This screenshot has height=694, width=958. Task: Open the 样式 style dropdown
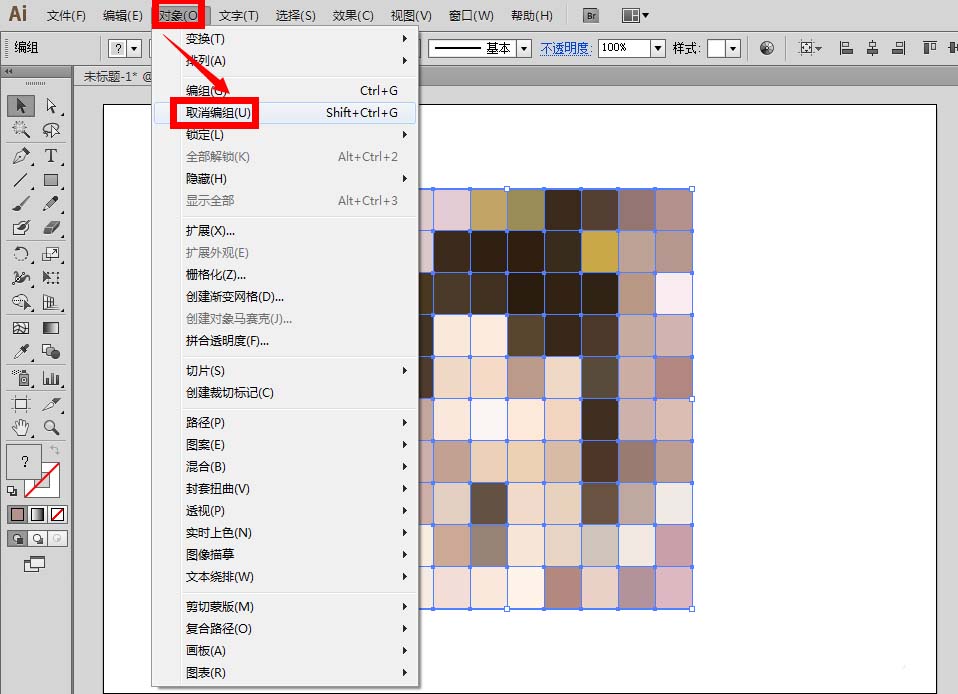(x=733, y=48)
